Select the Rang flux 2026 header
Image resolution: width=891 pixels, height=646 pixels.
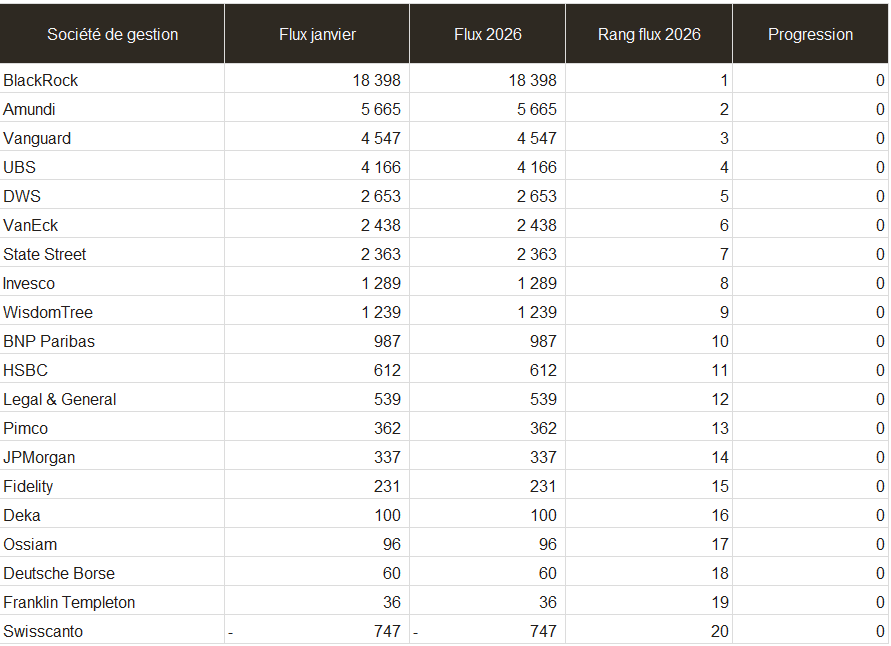point(649,34)
